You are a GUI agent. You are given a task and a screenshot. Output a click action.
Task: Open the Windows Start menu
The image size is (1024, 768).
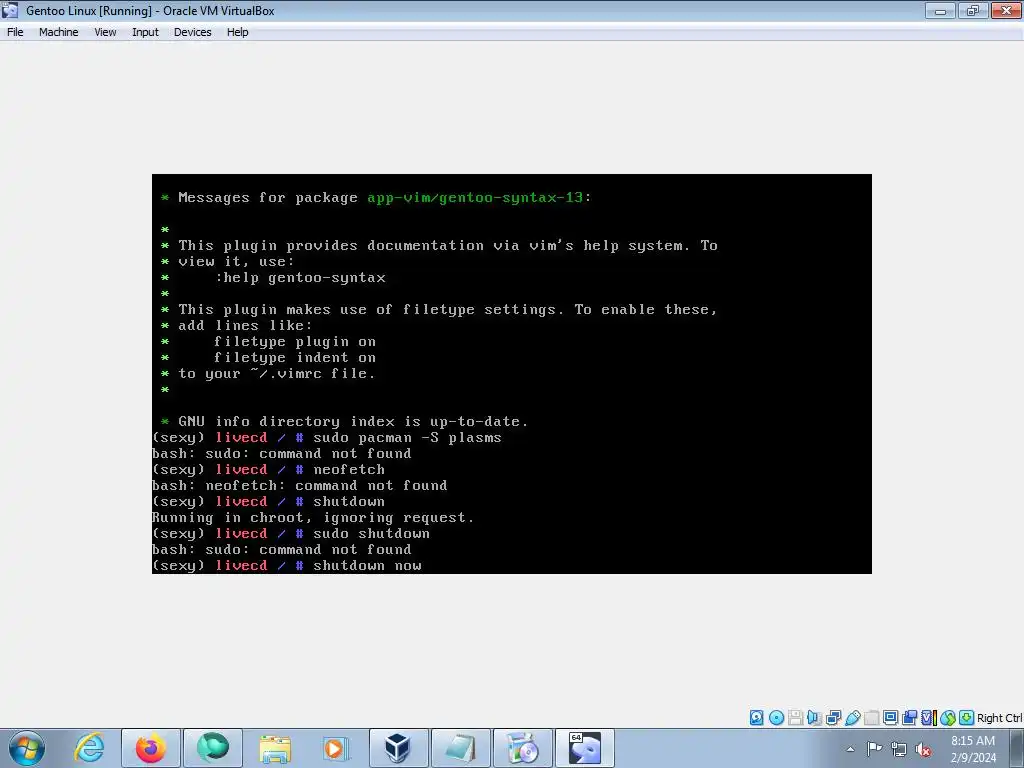point(27,748)
